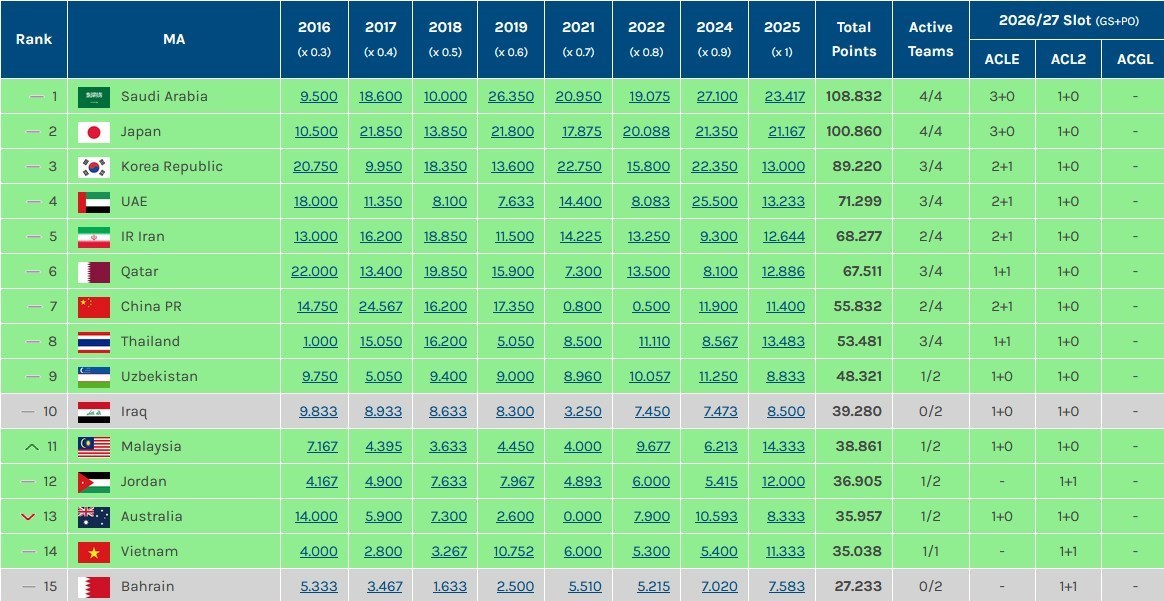Click the Japan flag icon

[x=94, y=132]
